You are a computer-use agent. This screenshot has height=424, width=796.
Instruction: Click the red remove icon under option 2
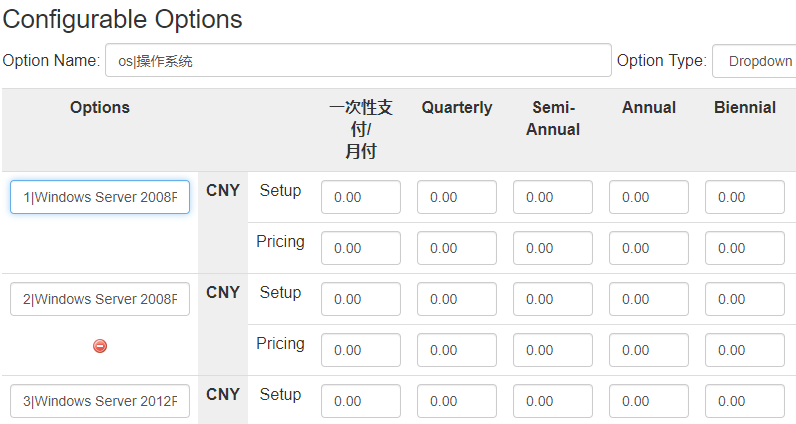pos(100,346)
